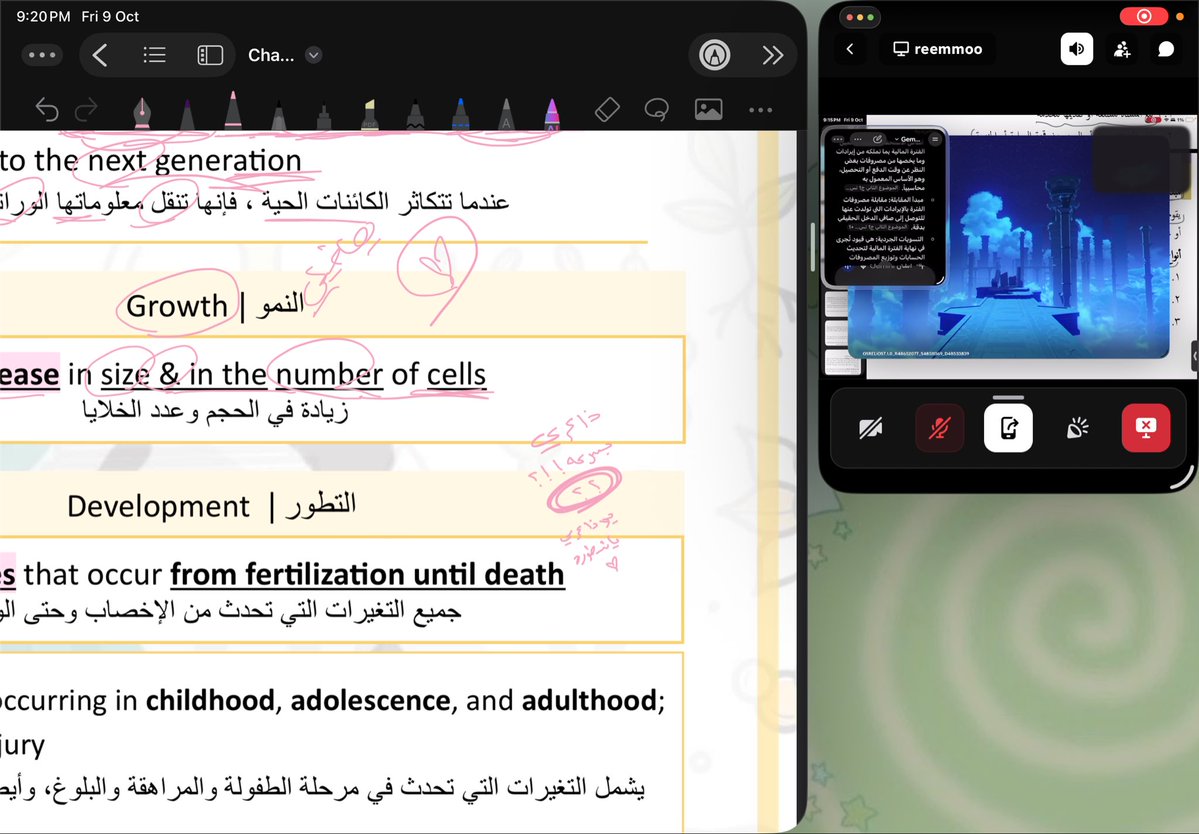Insert an image with the picture icon
1199x834 pixels.
click(709, 109)
